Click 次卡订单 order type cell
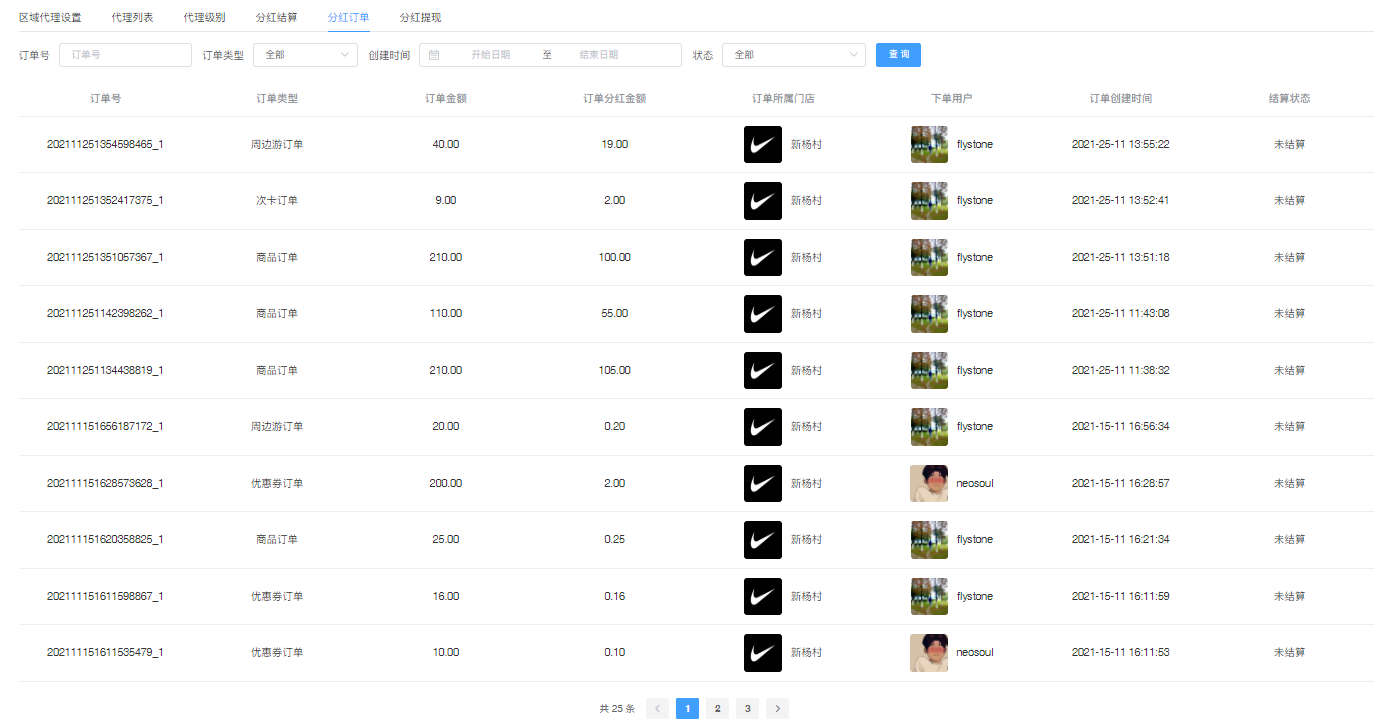 [x=277, y=201]
